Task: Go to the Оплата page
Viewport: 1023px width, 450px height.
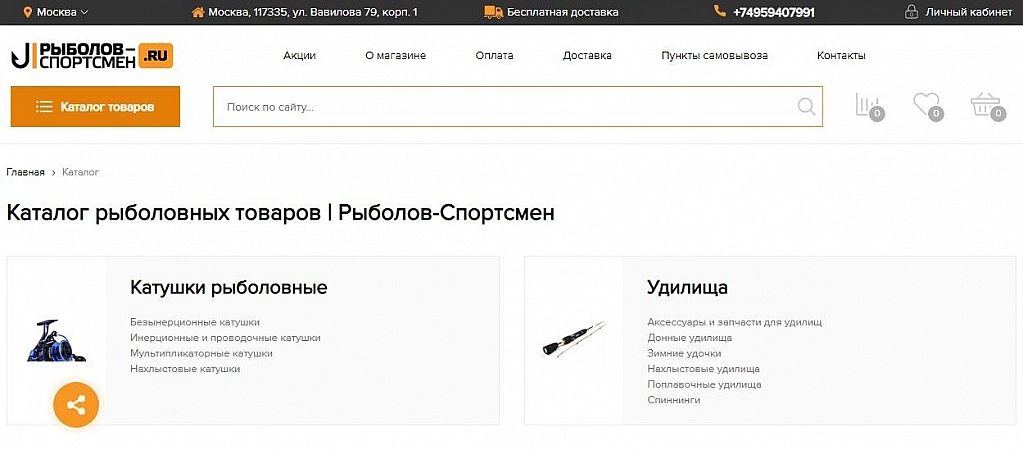Action: click(x=494, y=56)
